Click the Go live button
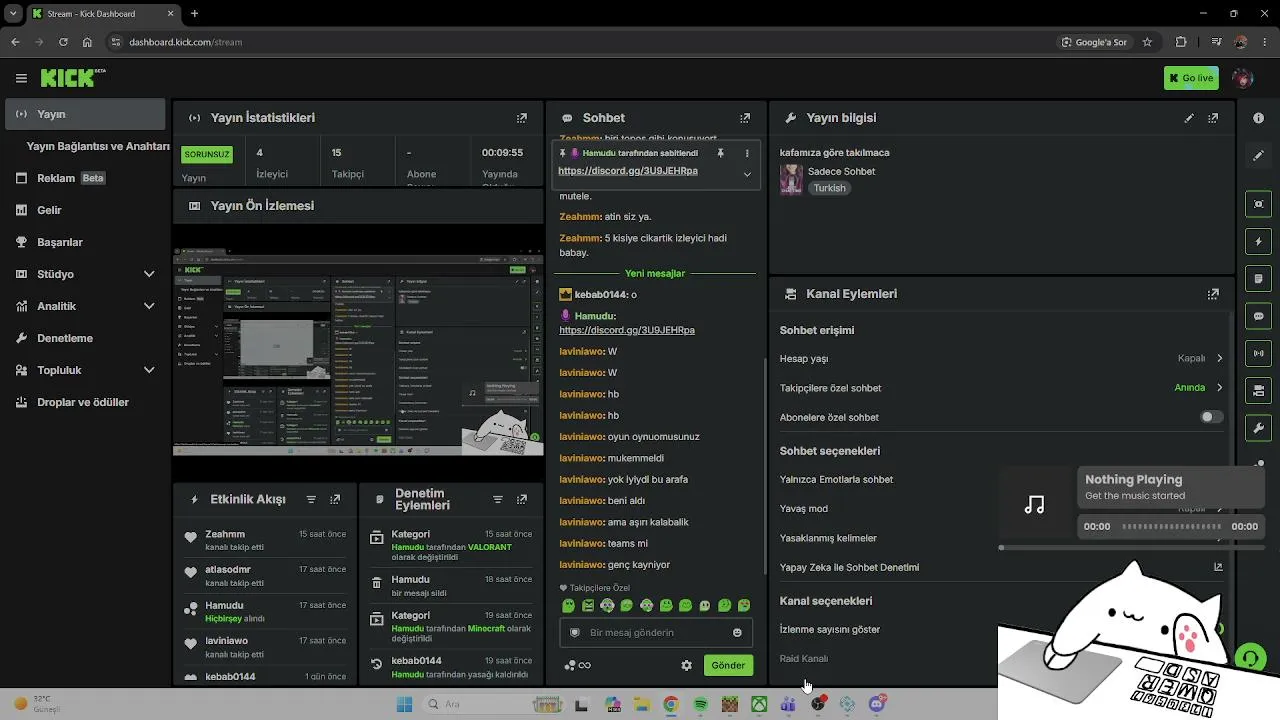The width and height of the screenshot is (1280, 720). (1191, 78)
